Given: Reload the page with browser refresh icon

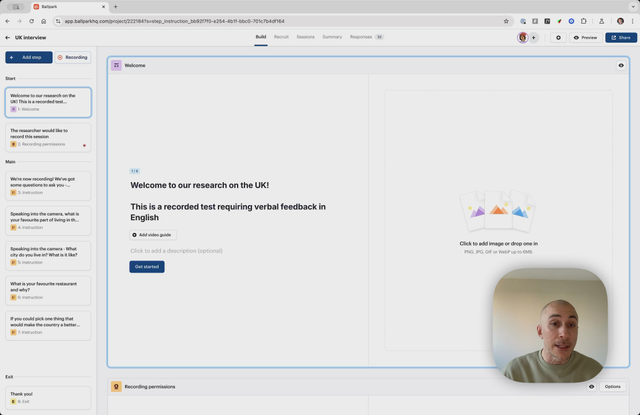Looking at the screenshot, I should [31, 21].
